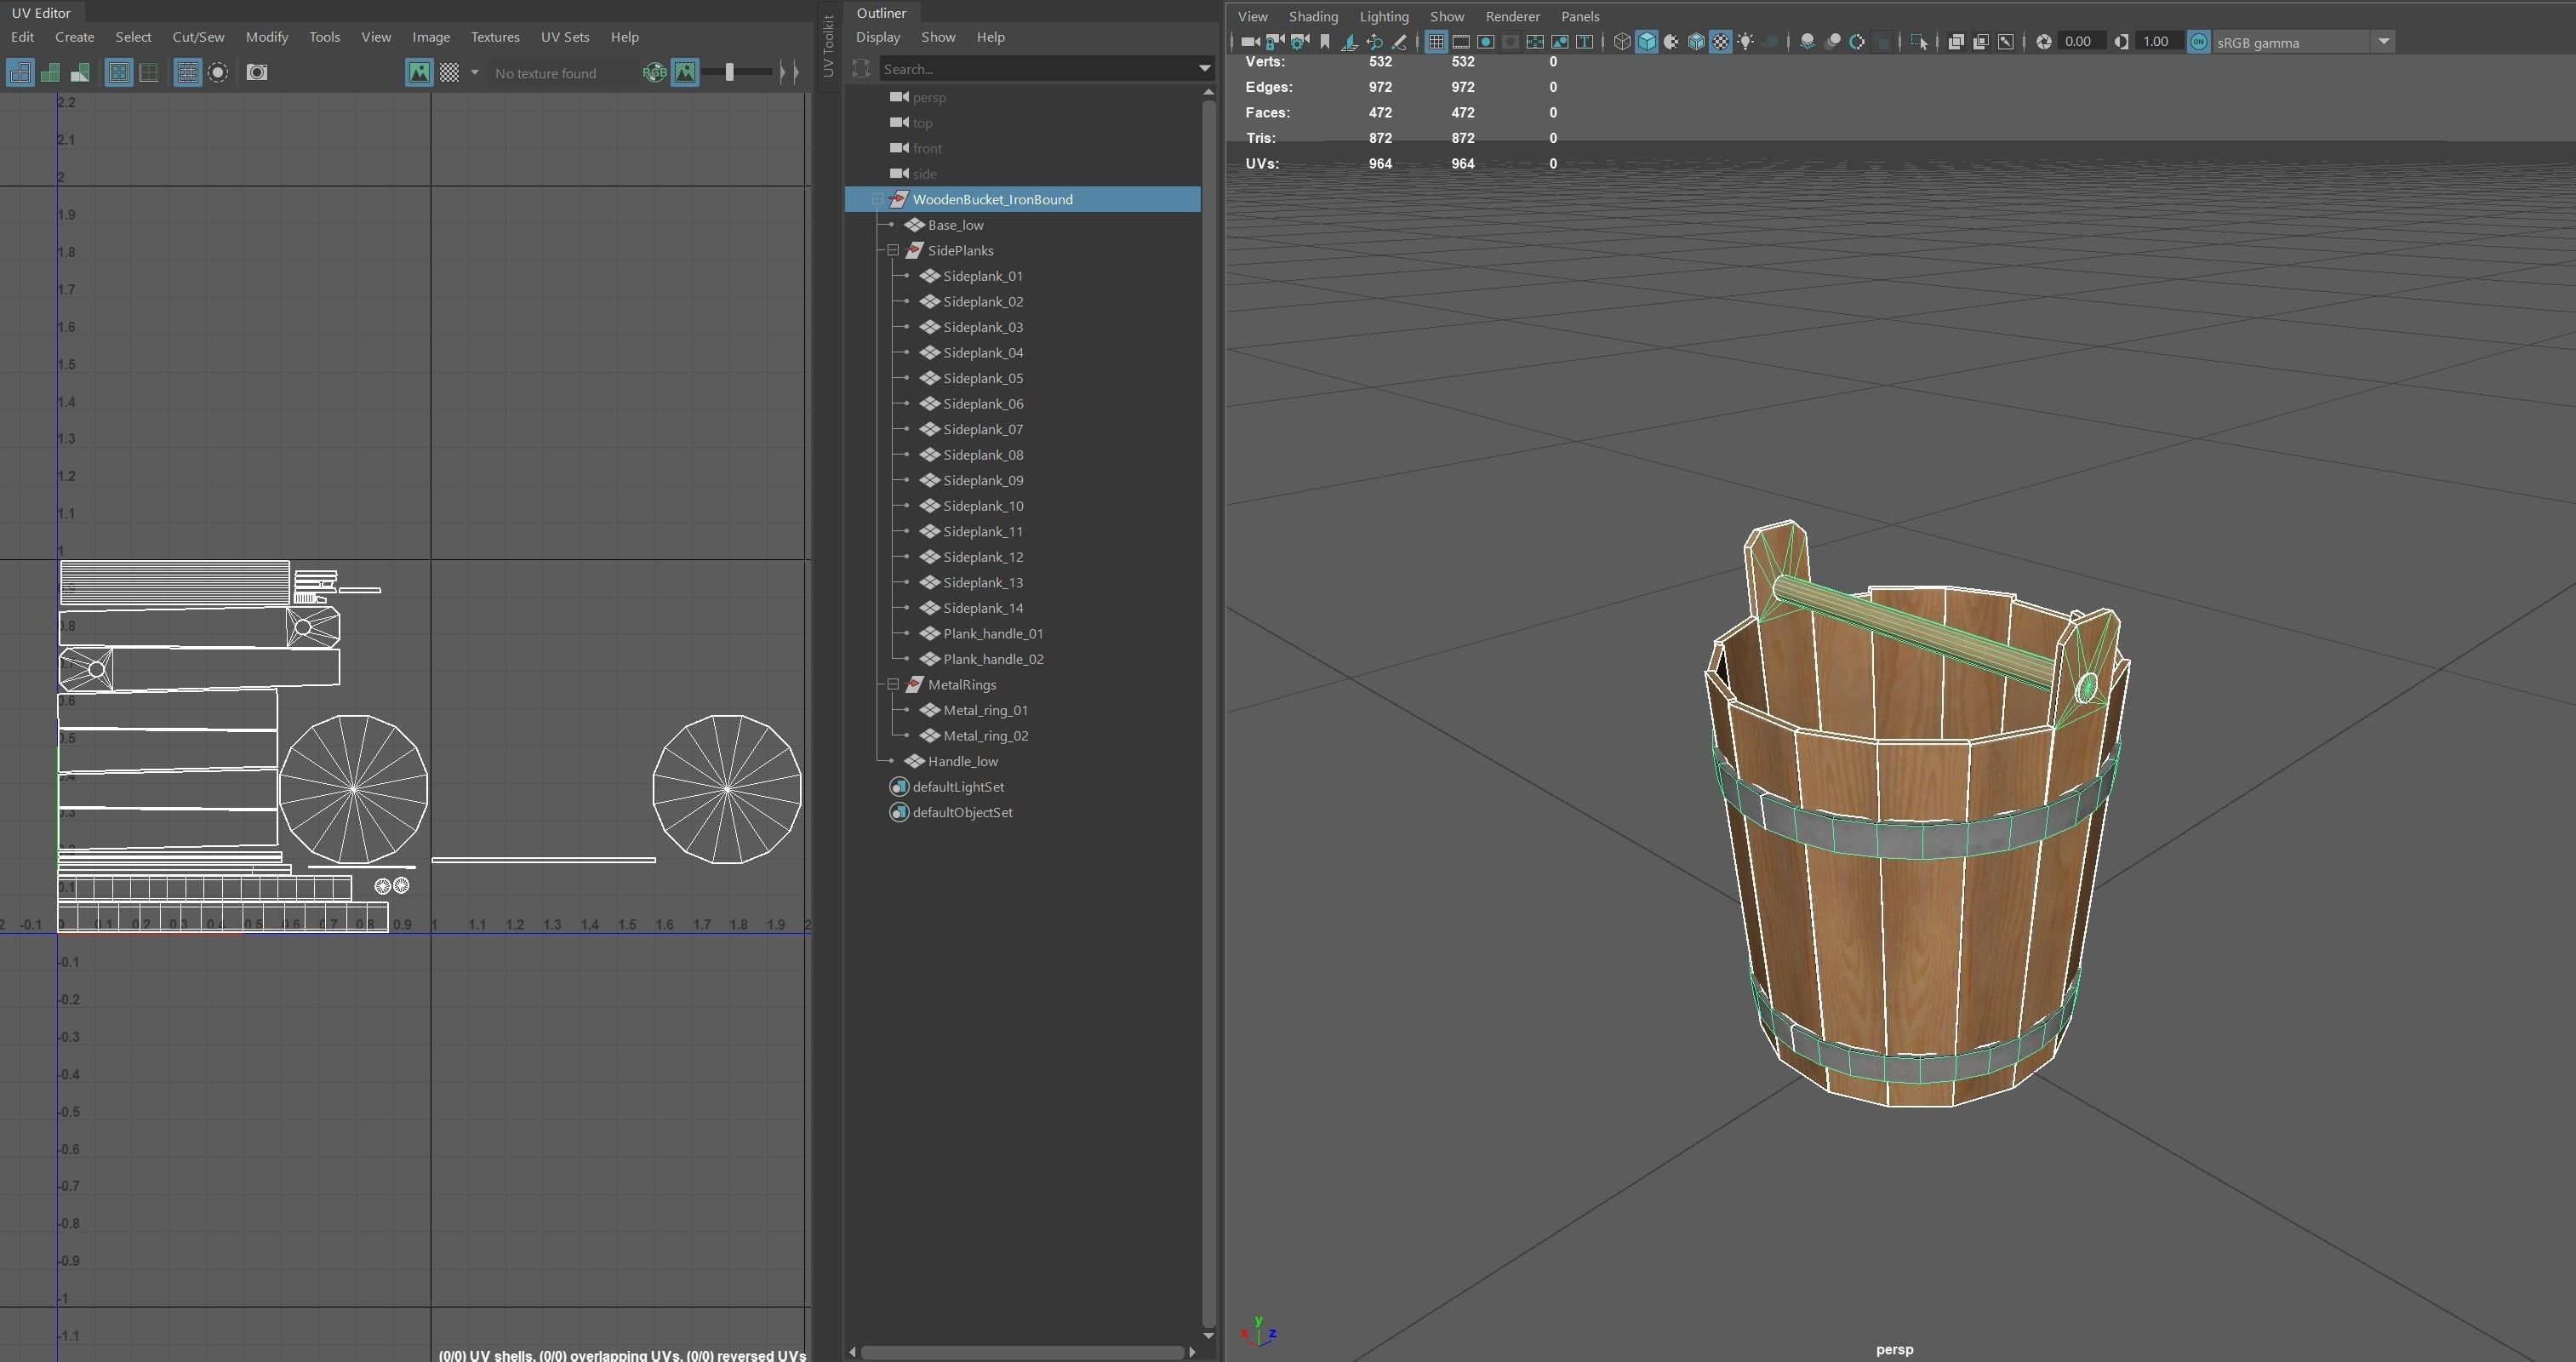Toggle the film gate icon
Viewport: 2576px width, 1362px height.
coord(1461,42)
